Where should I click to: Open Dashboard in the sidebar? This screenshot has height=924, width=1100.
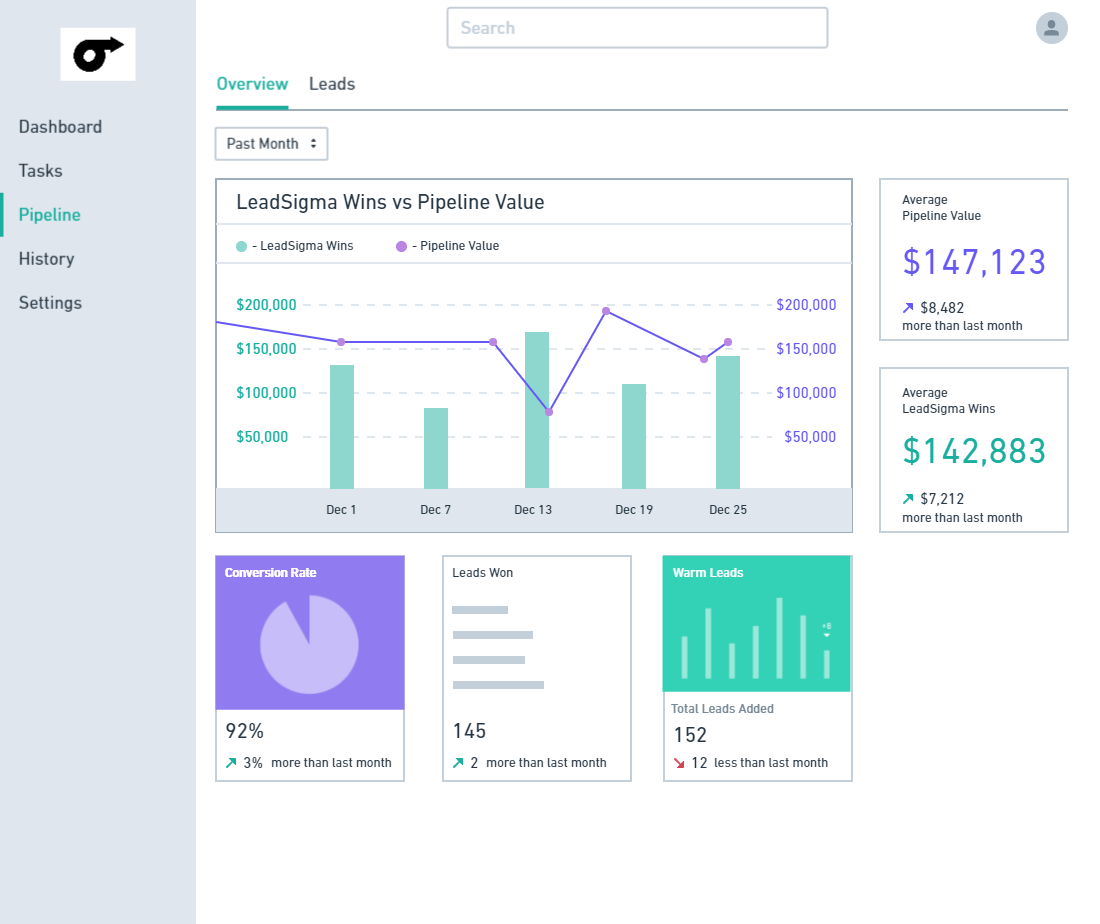point(60,127)
